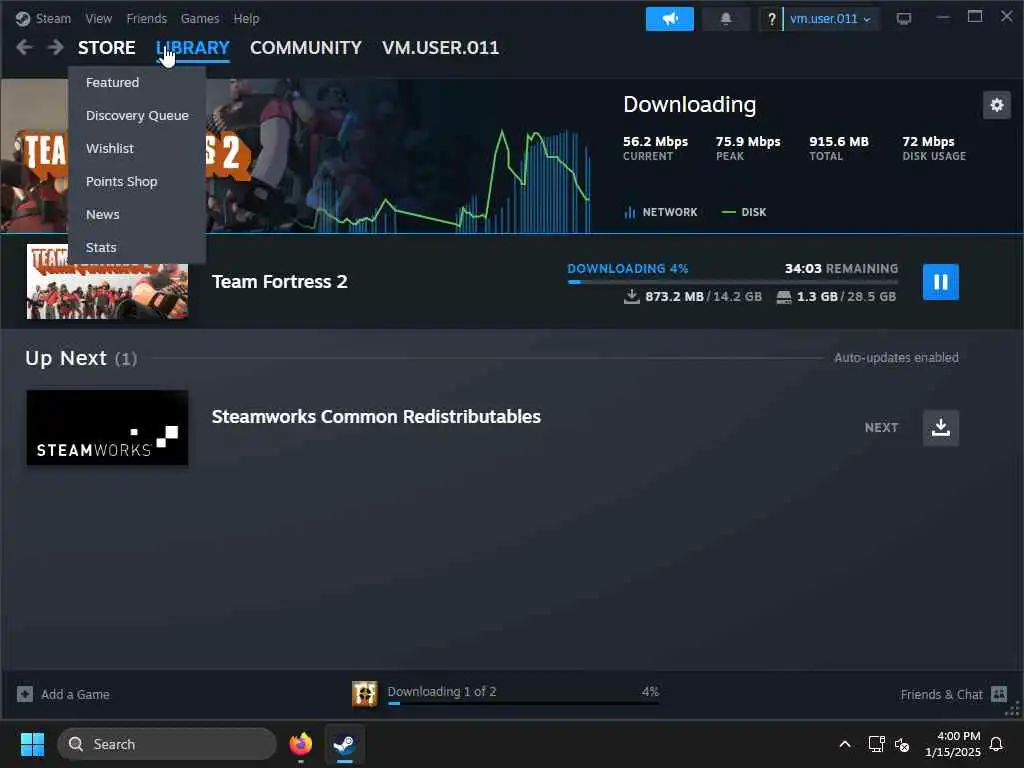Click the 34:03 REMAINING text
The width and height of the screenshot is (1024, 768).
(x=841, y=268)
